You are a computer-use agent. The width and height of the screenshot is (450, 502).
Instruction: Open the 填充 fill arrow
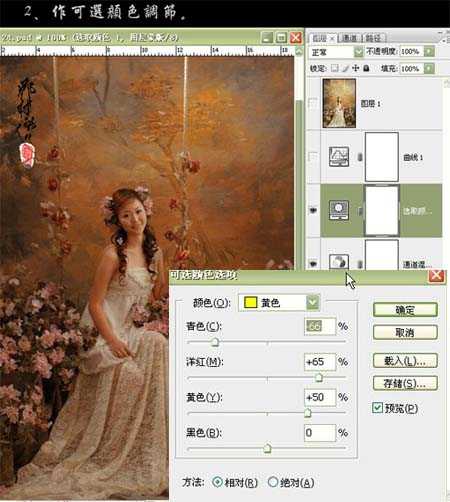[429, 69]
